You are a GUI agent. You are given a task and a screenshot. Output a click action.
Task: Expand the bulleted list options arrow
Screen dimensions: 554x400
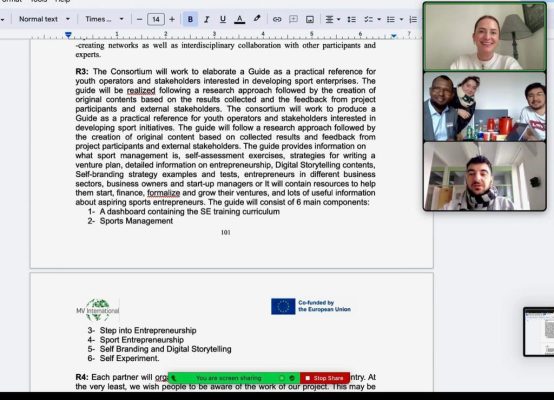tap(401, 19)
